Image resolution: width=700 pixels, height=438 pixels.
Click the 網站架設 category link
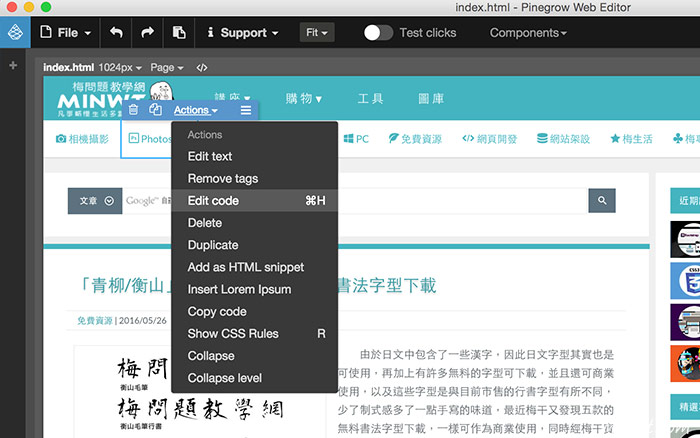tap(563, 139)
